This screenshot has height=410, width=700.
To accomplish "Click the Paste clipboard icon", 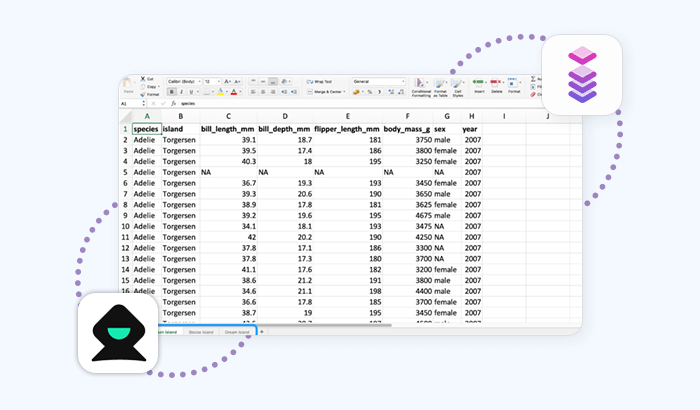I will point(127,83).
